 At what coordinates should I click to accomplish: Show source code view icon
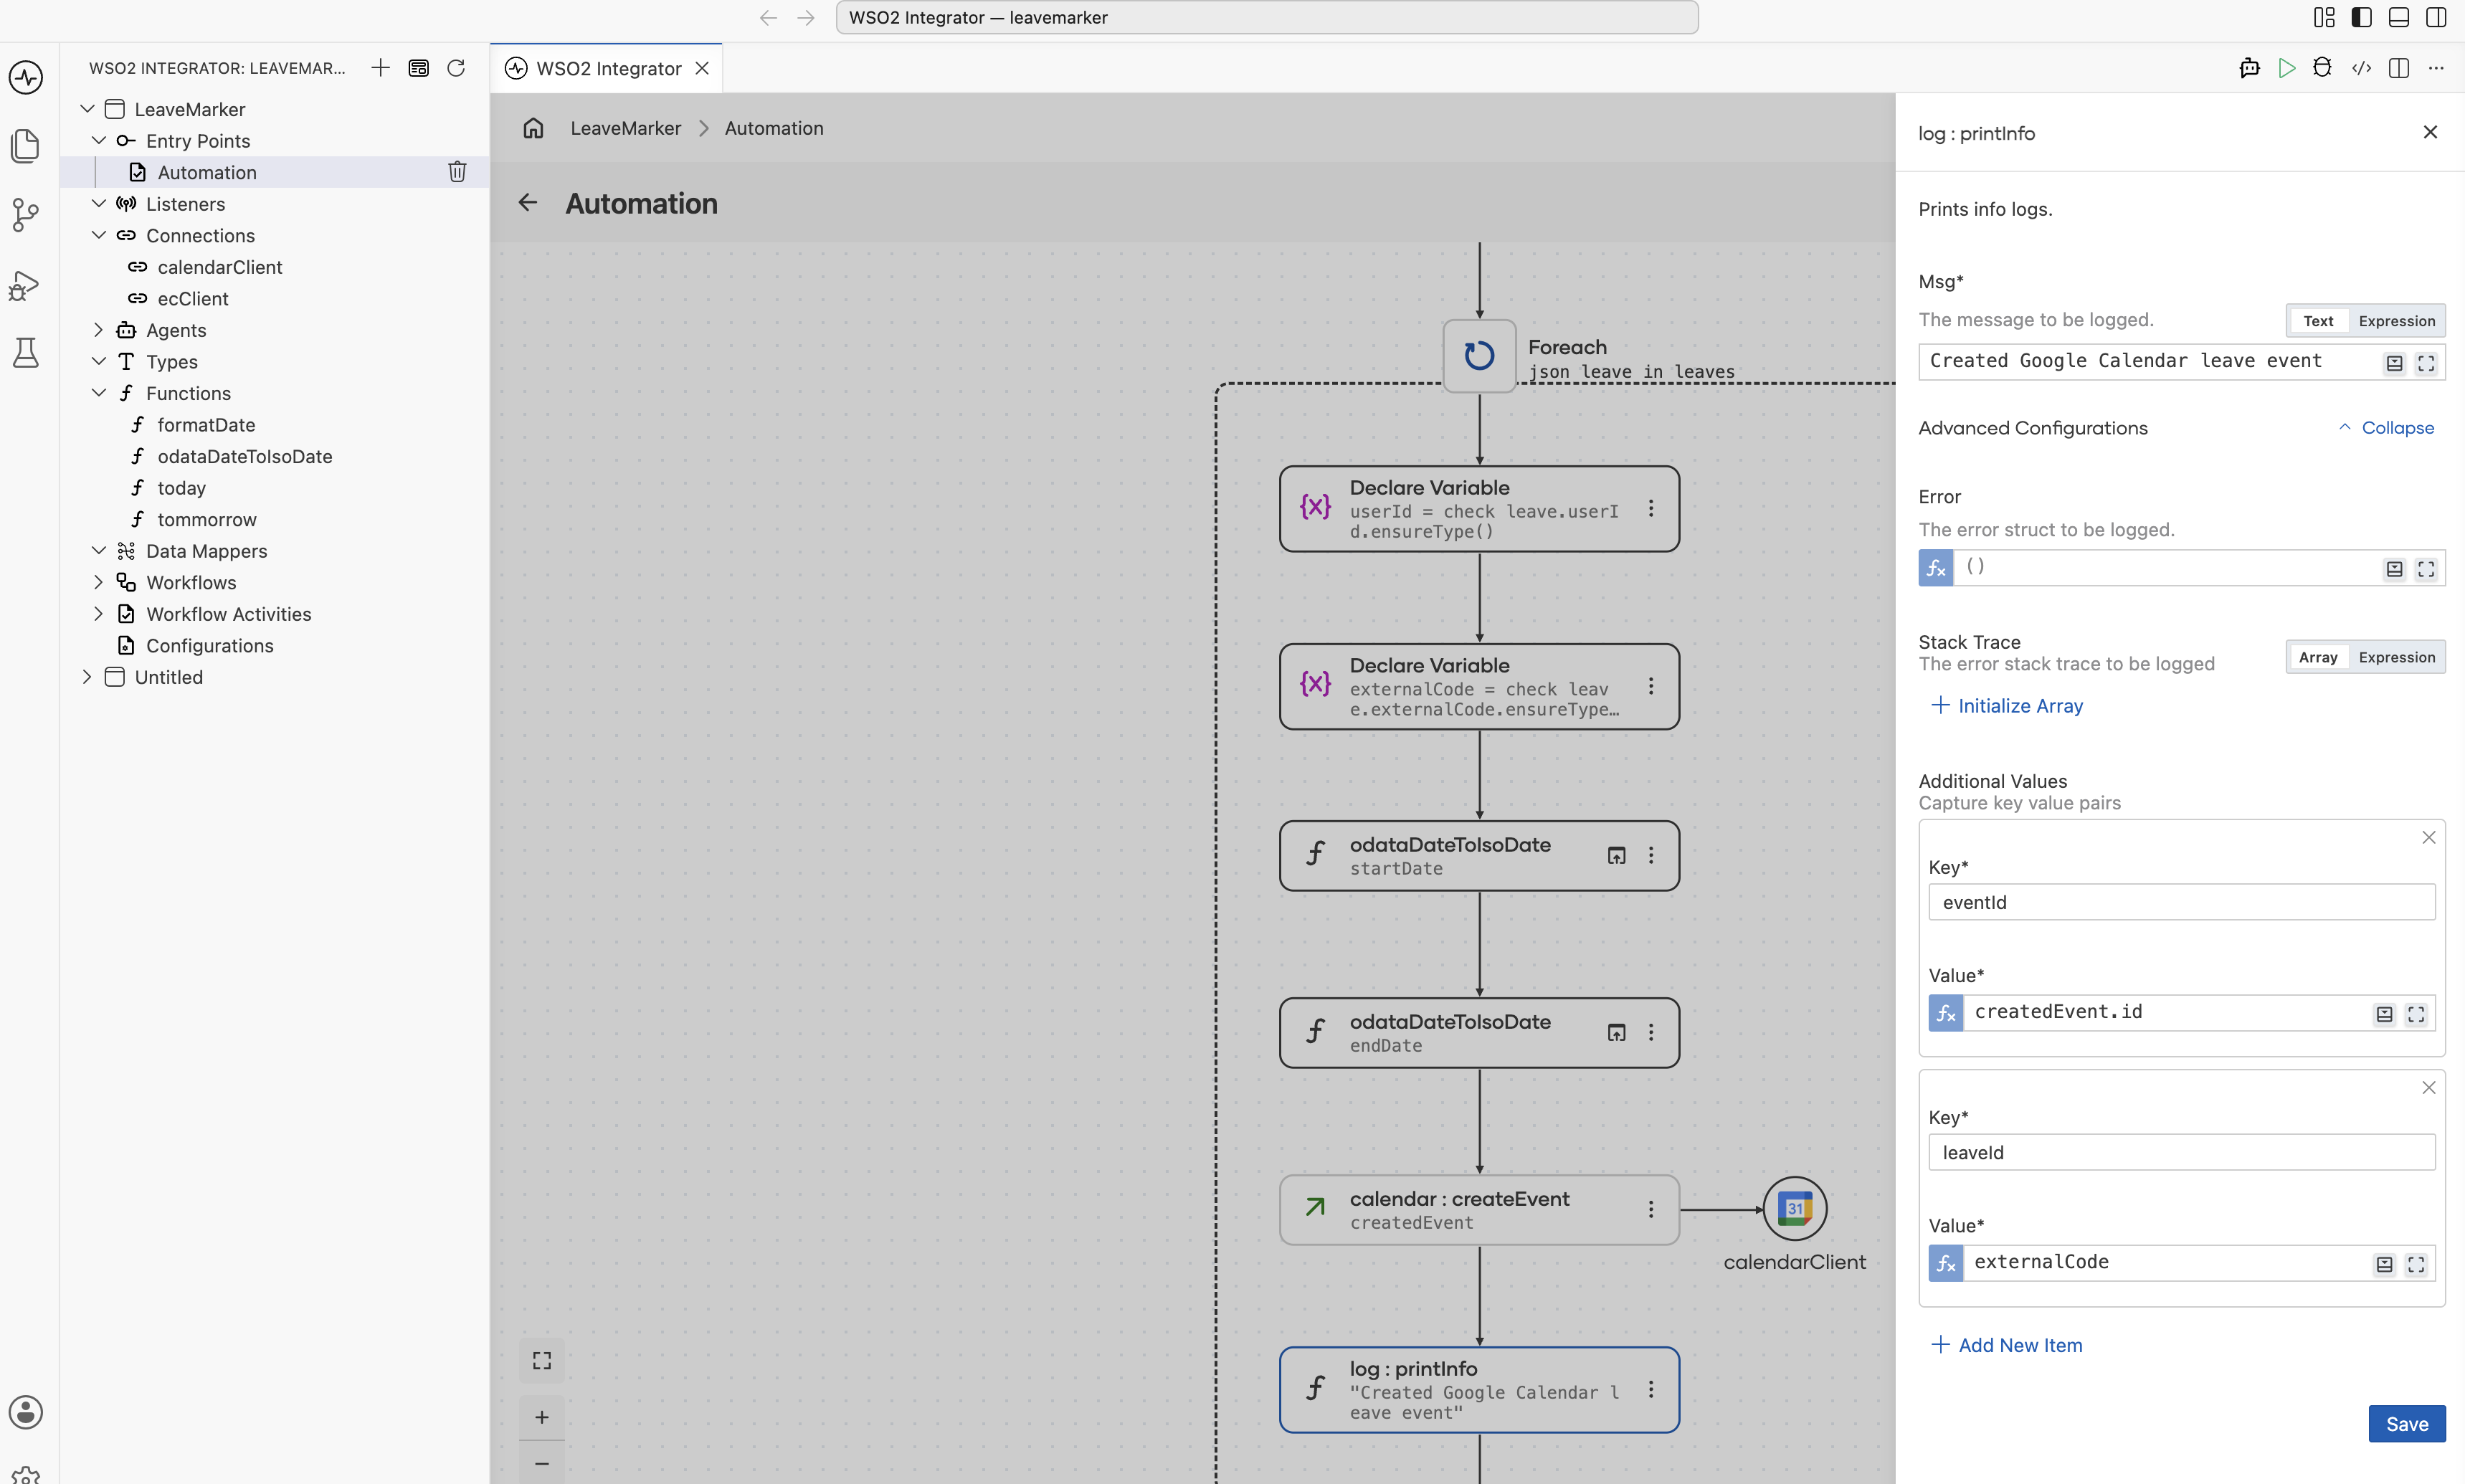(2361, 68)
